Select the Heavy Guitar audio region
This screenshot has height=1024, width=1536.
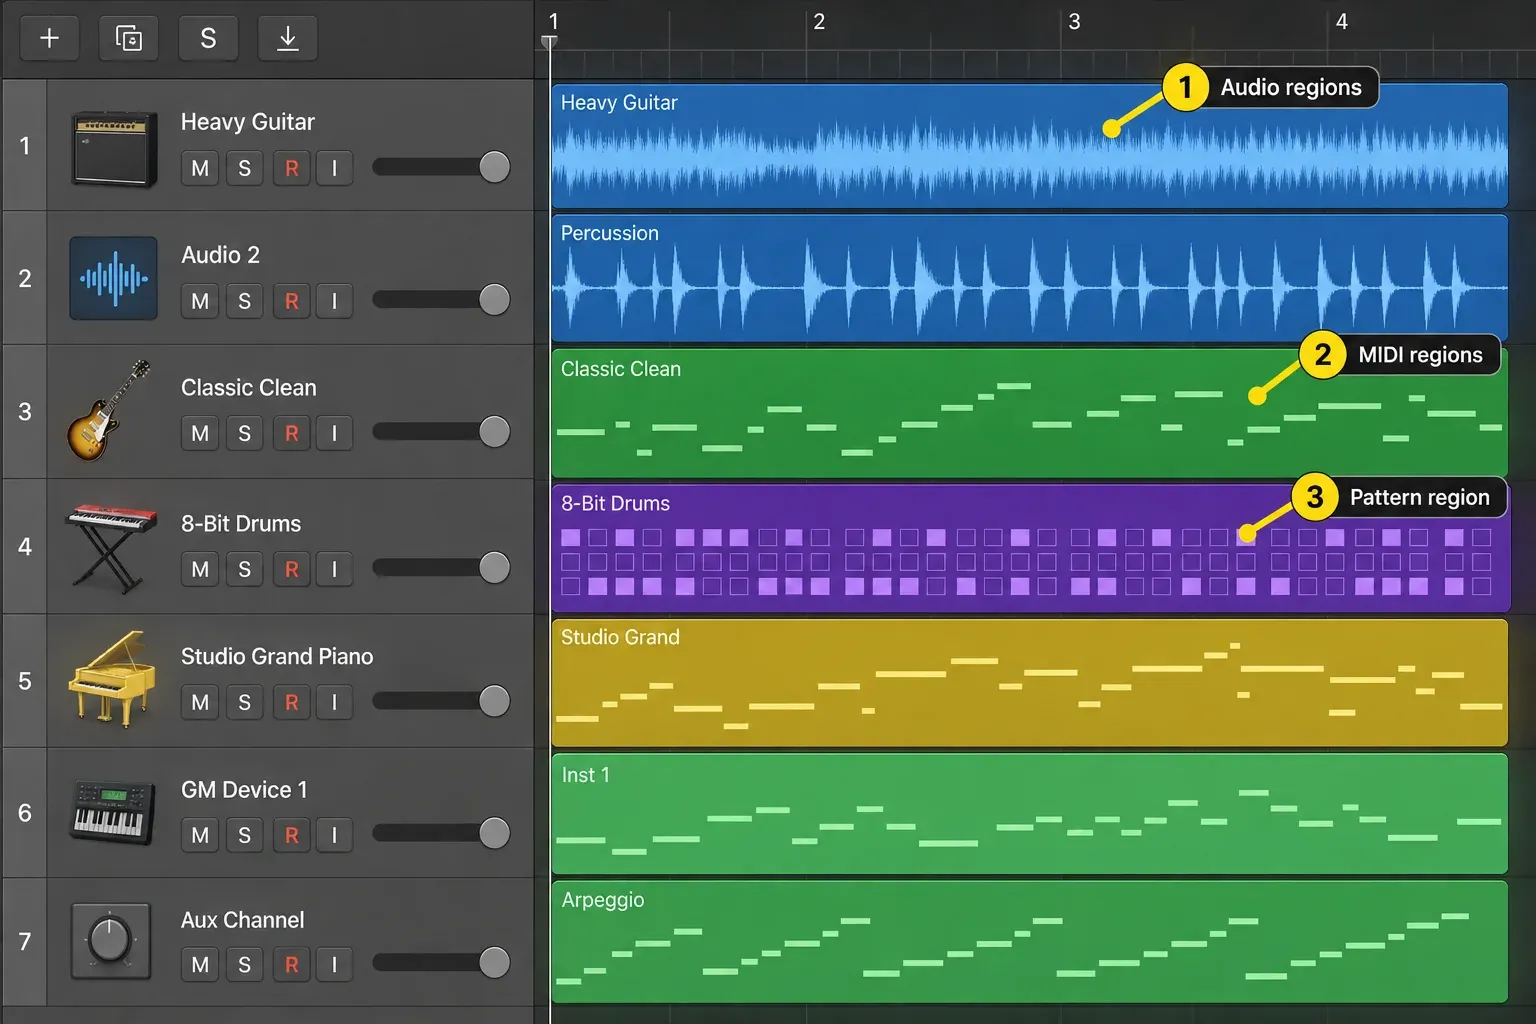(1029, 146)
